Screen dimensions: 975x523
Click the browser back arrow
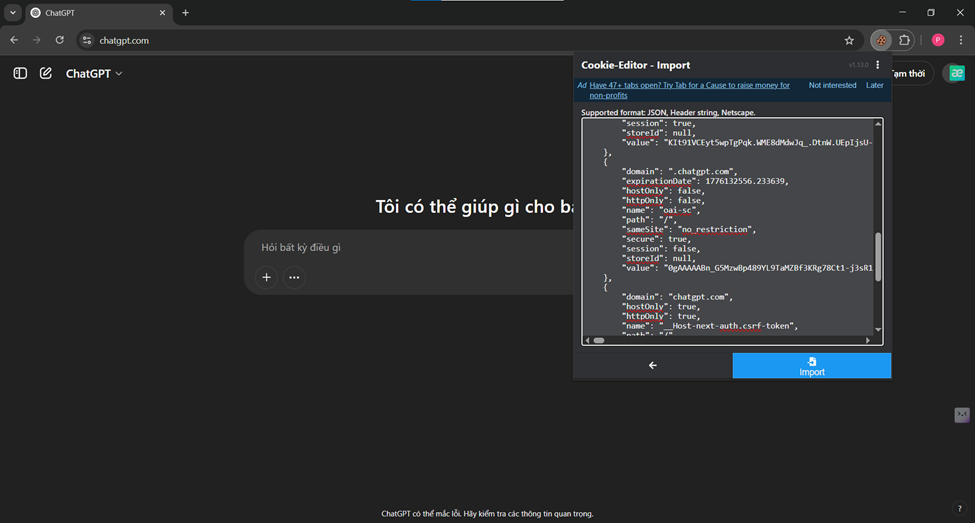[14, 40]
